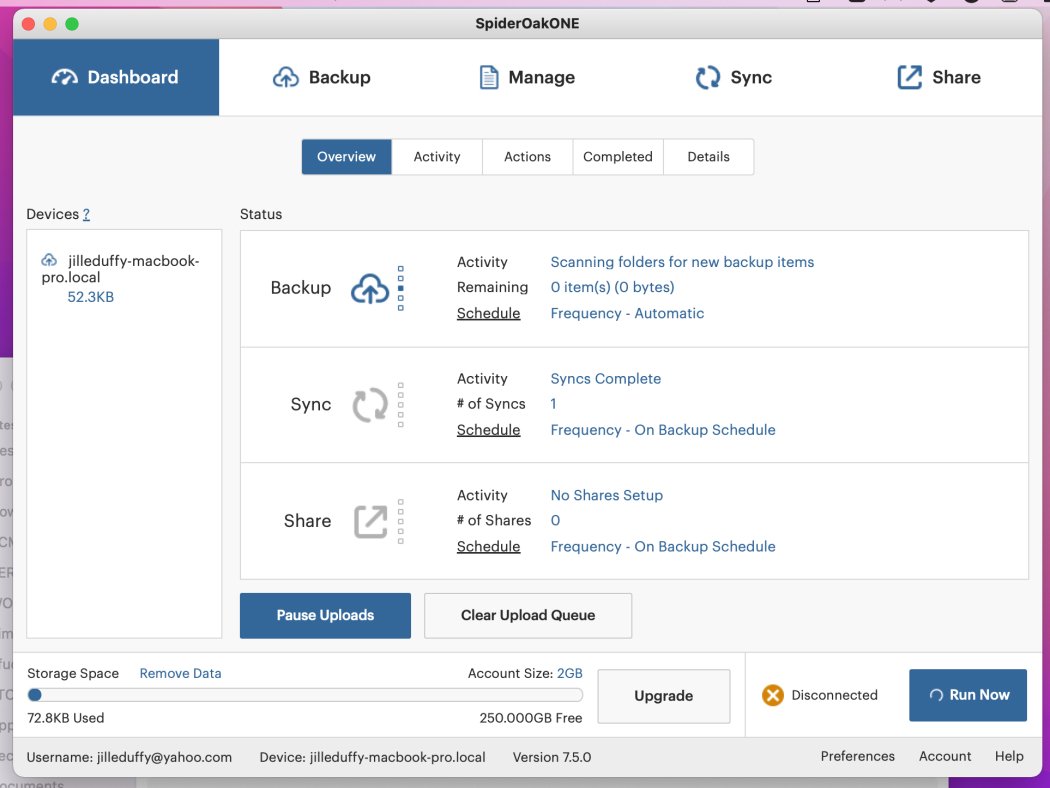Image resolution: width=1050 pixels, height=788 pixels.
Task: Click the Sync status circular arrows icon
Action: (370, 405)
